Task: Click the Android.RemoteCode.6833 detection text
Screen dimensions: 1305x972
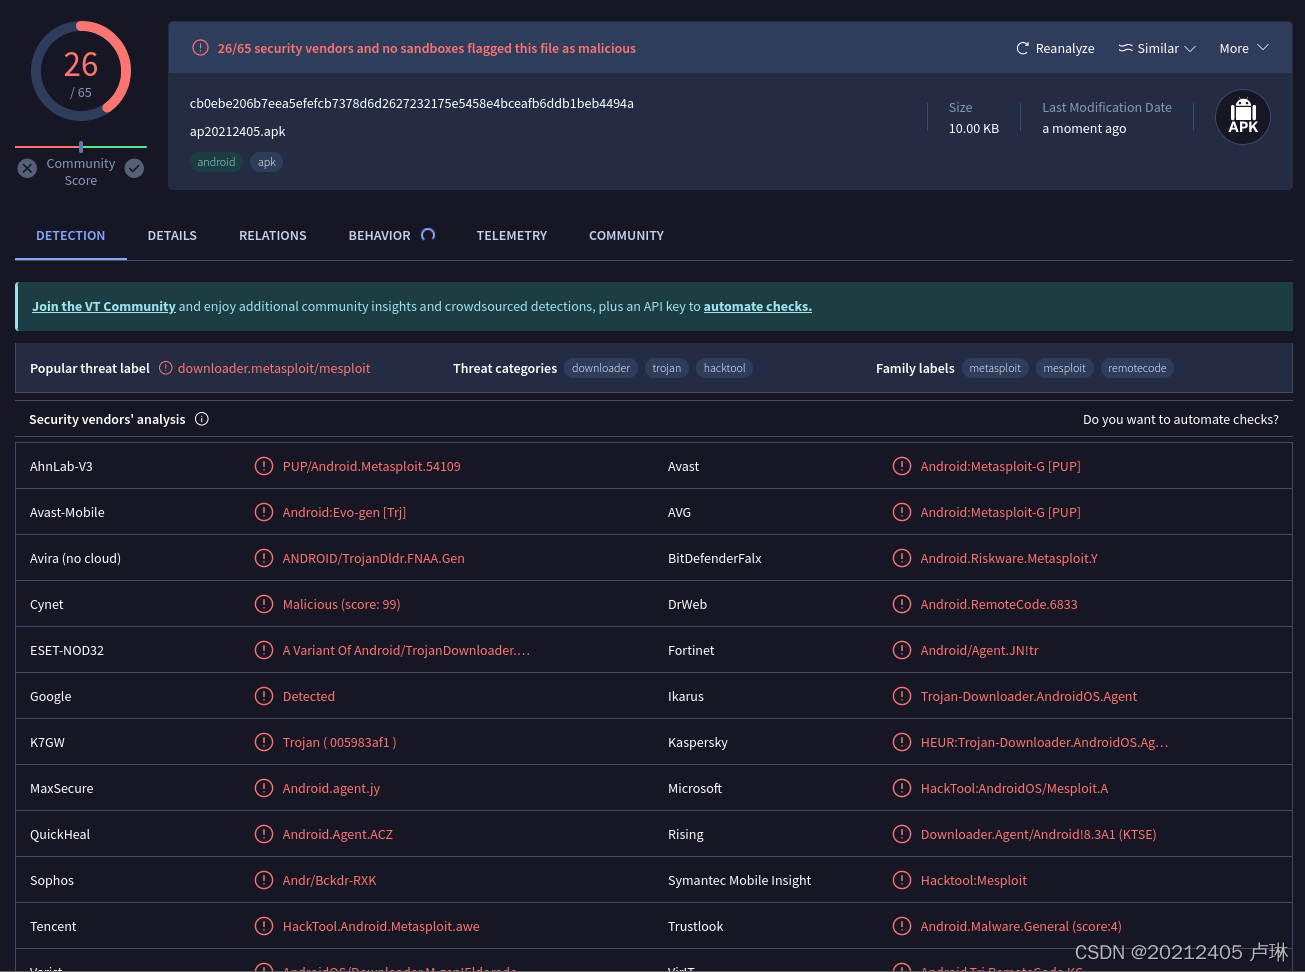Action: click(x=999, y=604)
